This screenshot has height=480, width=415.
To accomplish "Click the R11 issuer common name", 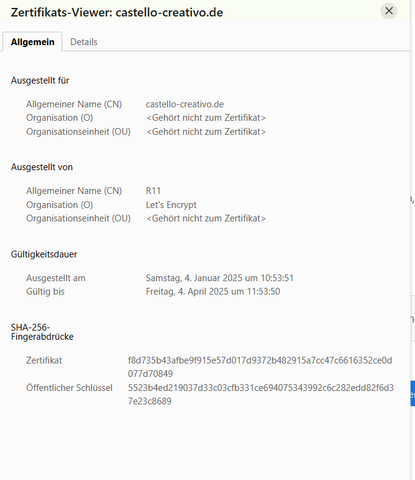I will coord(153,191).
